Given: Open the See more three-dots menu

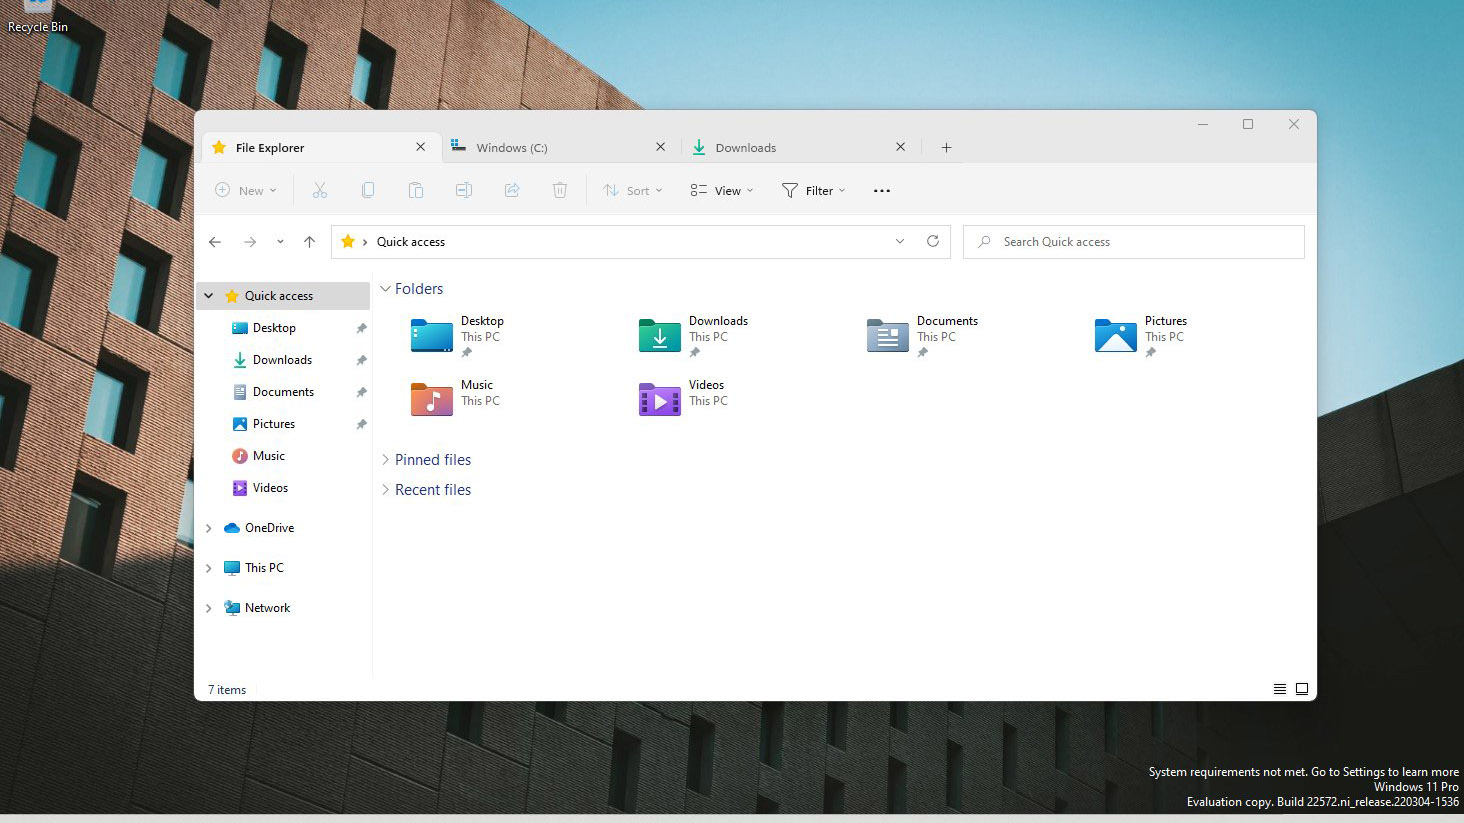Looking at the screenshot, I should coord(882,190).
